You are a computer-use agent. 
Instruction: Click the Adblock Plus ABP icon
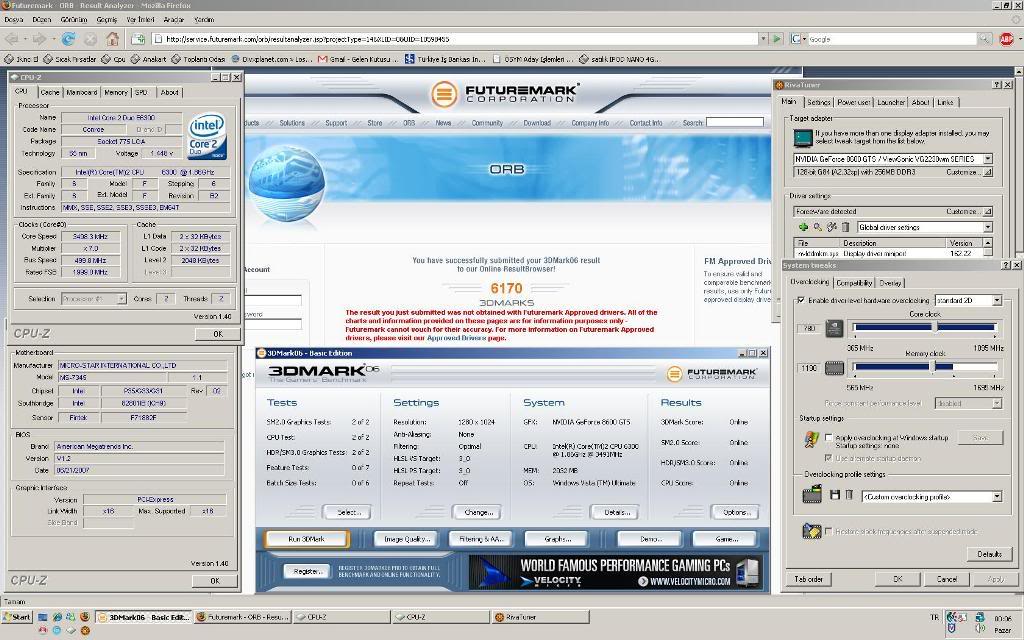coord(1006,39)
